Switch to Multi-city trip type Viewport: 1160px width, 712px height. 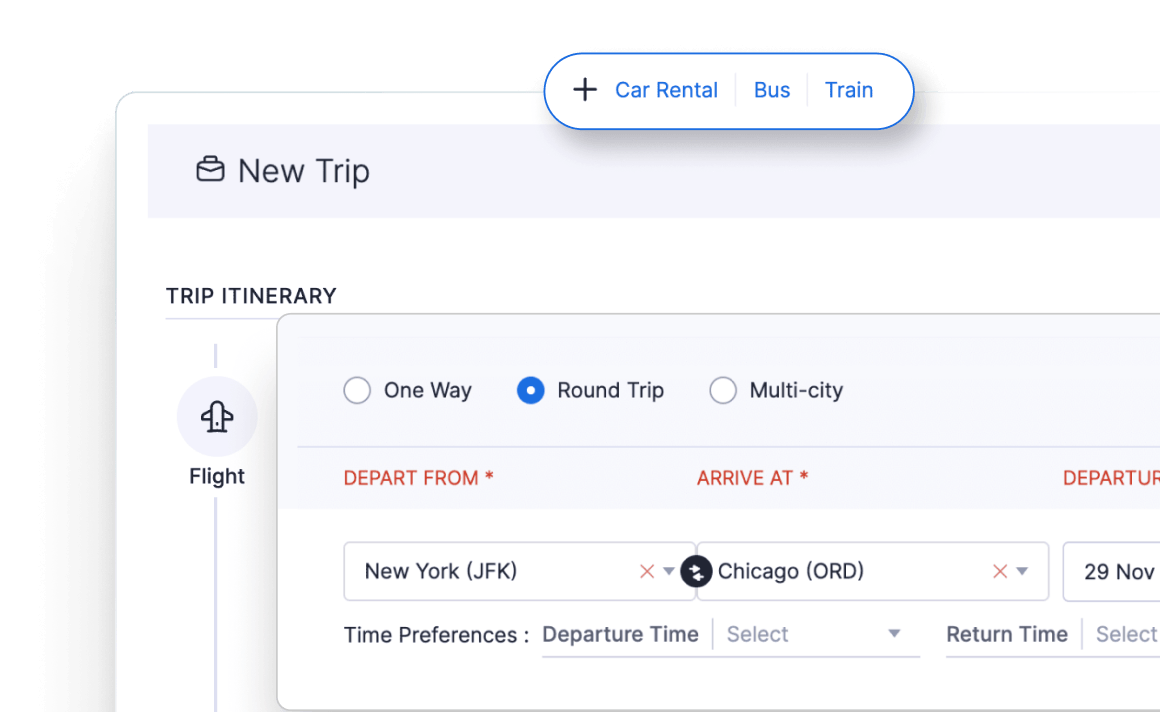click(723, 390)
